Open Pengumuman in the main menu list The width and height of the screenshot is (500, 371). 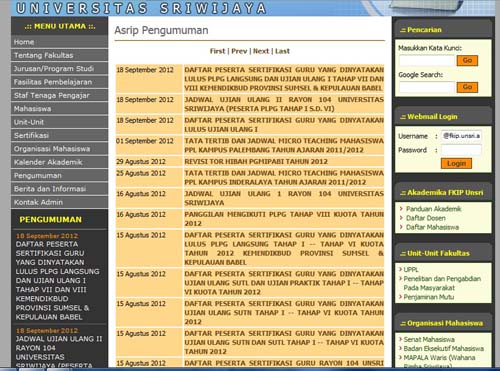[x=59, y=175]
